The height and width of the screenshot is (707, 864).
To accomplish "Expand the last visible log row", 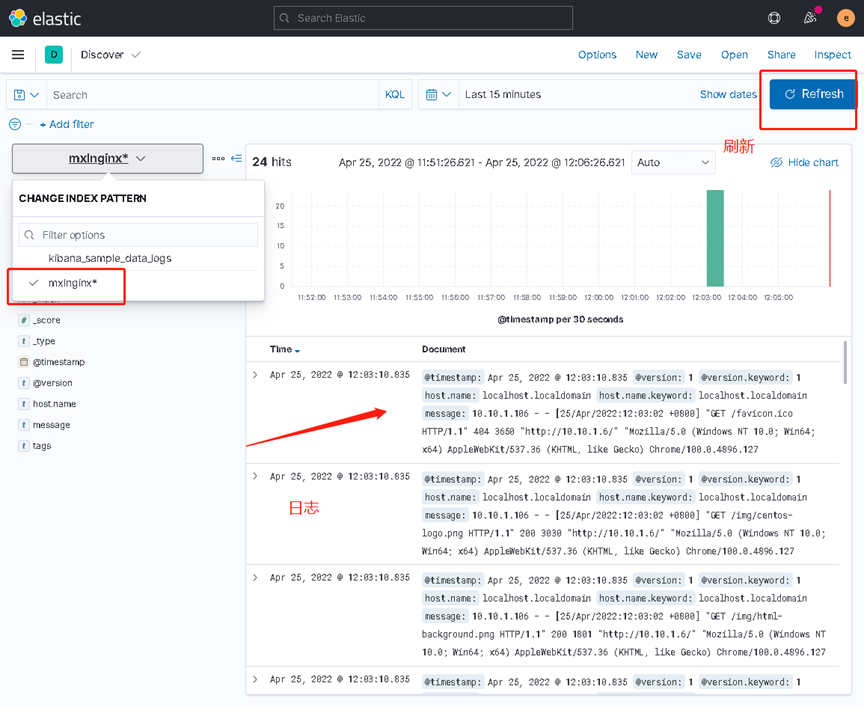I will tap(255, 679).
